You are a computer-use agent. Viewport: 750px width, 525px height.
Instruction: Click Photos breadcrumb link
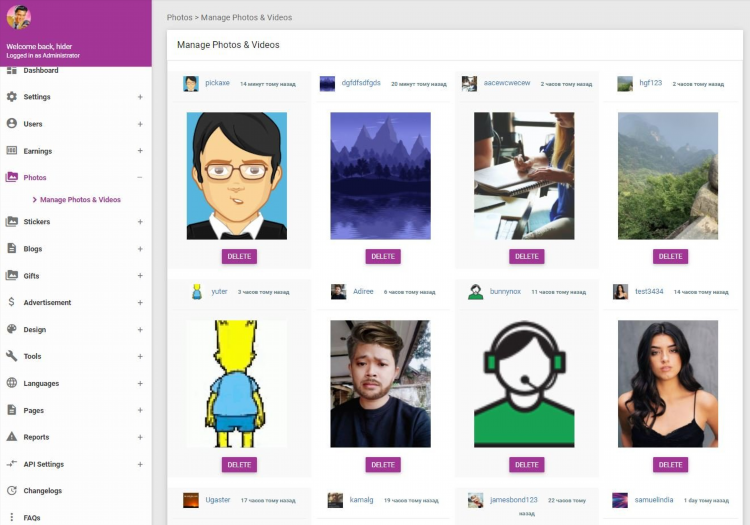click(179, 17)
